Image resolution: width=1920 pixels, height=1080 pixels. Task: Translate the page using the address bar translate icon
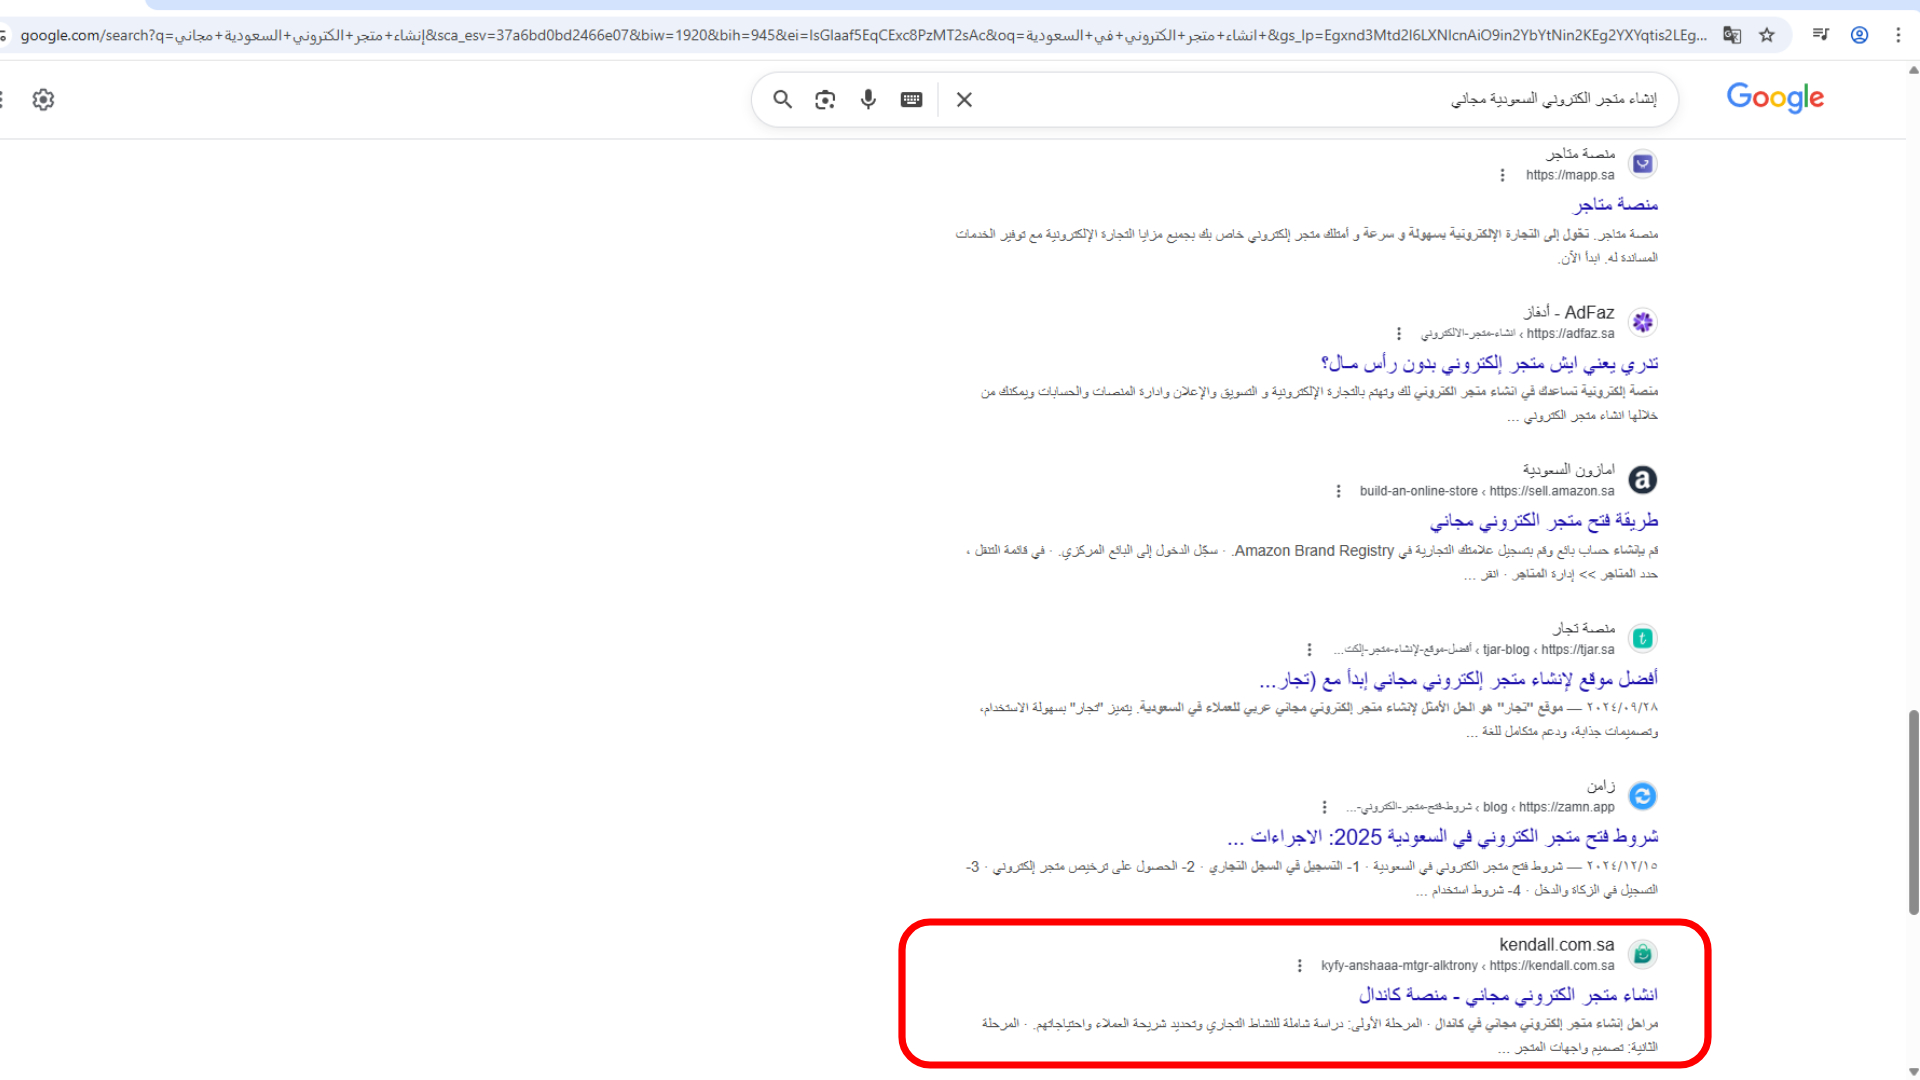1732,34
